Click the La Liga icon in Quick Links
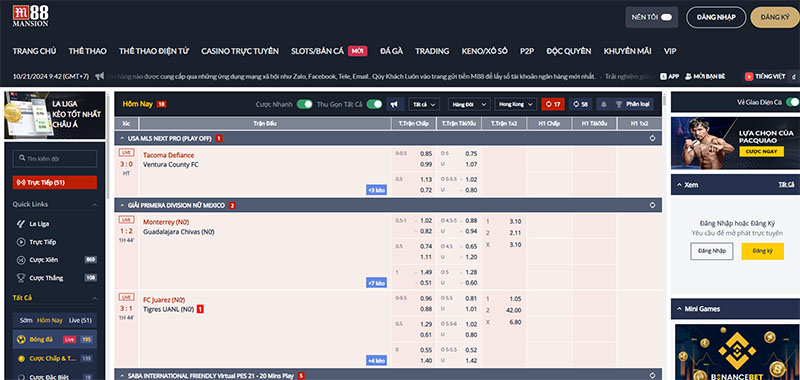Viewport: 800px width, 380px height. coord(21,223)
